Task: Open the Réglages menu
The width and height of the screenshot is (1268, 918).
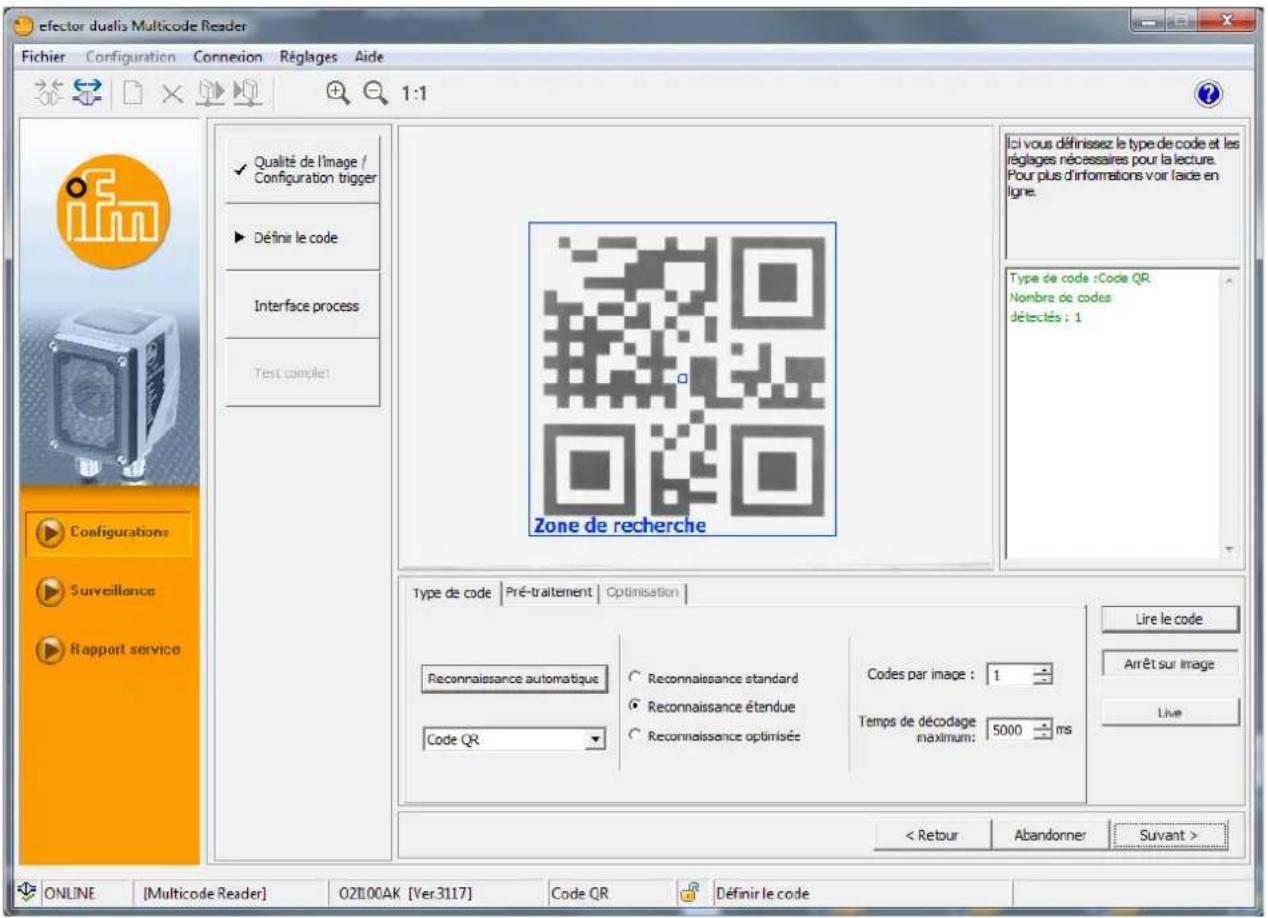Action: [x=309, y=56]
